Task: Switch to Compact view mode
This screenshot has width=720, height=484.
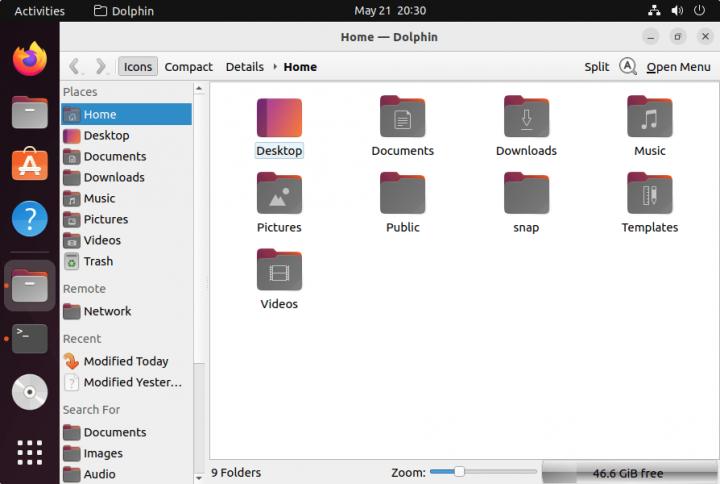Action: tap(188, 67)
